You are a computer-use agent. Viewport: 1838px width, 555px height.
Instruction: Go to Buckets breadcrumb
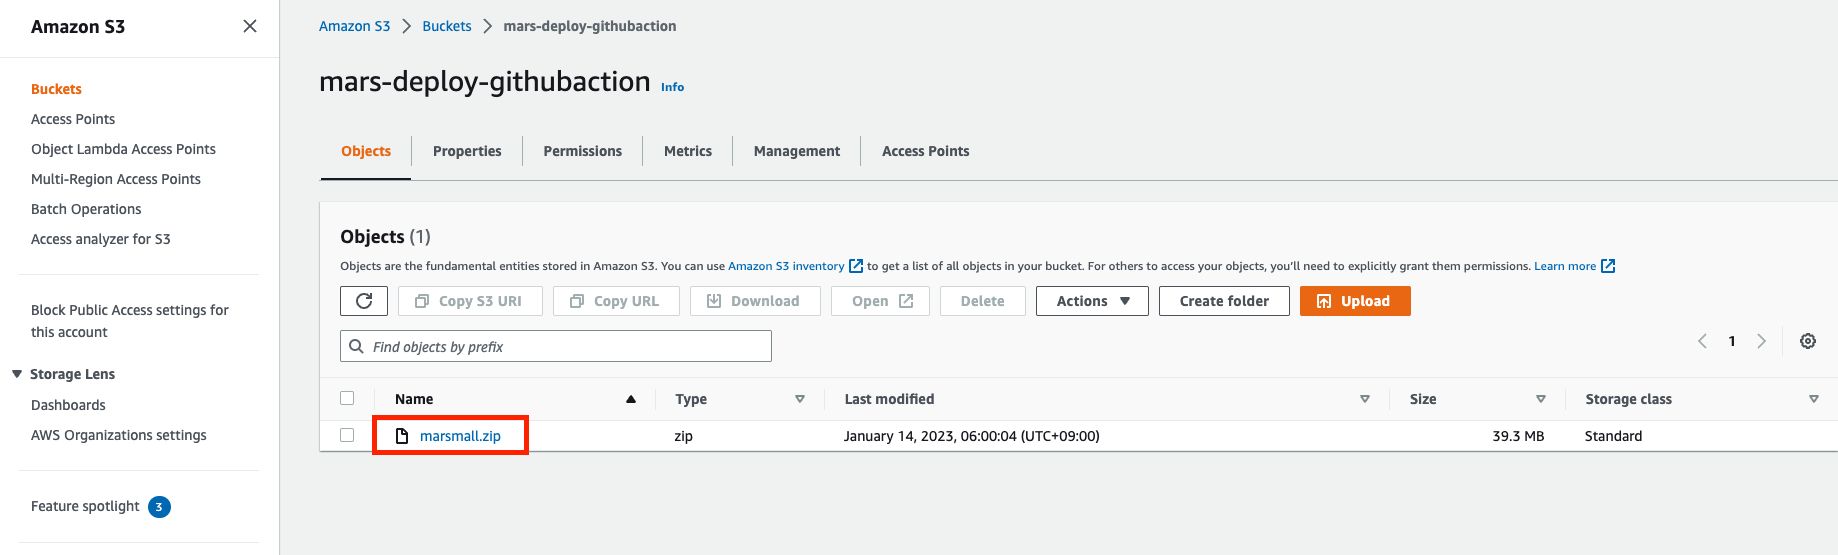[447, 26]
